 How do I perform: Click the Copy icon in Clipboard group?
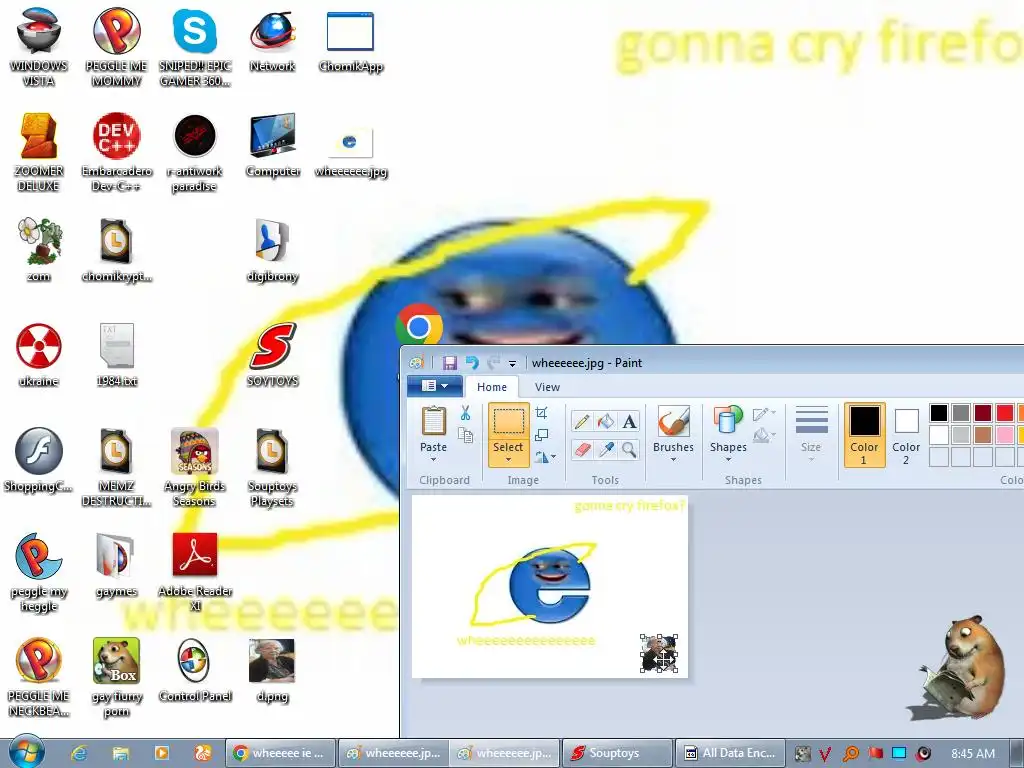point(465,435)
